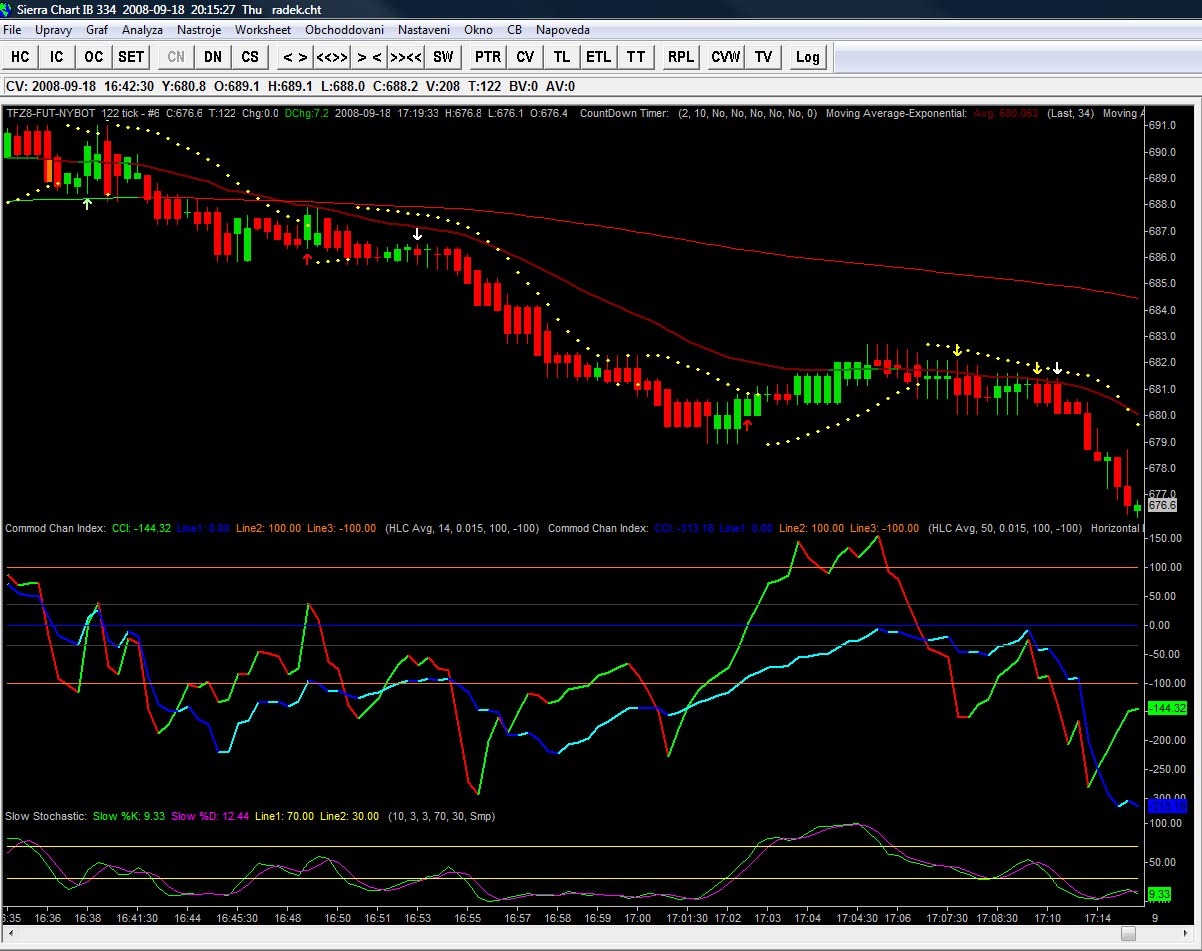
Task: Activate the CV chart values tool
Action: 525,57
